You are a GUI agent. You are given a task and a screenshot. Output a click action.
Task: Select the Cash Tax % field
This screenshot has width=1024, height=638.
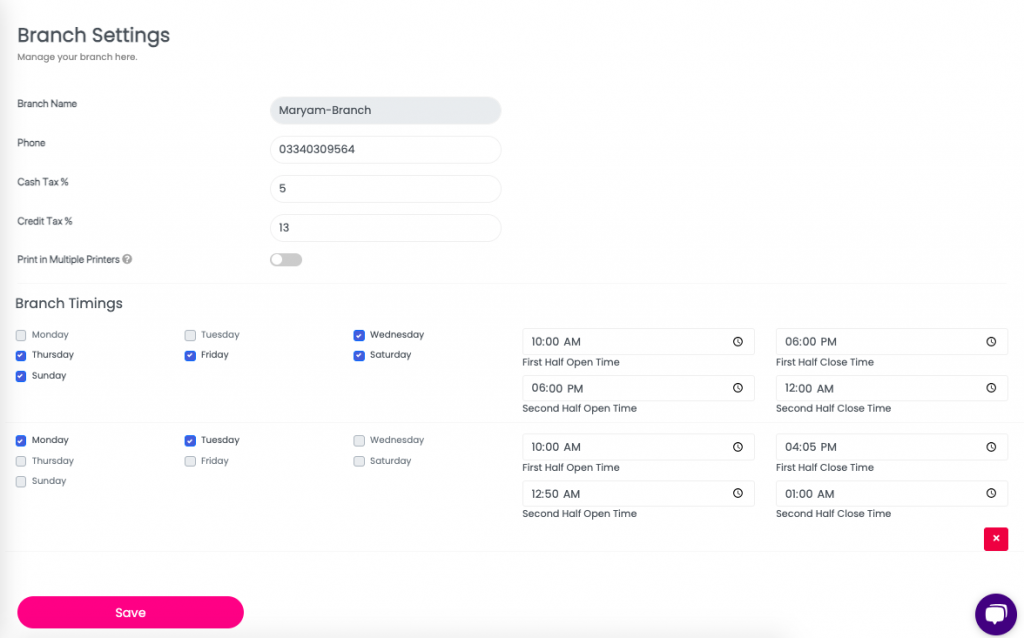point(385,188)
